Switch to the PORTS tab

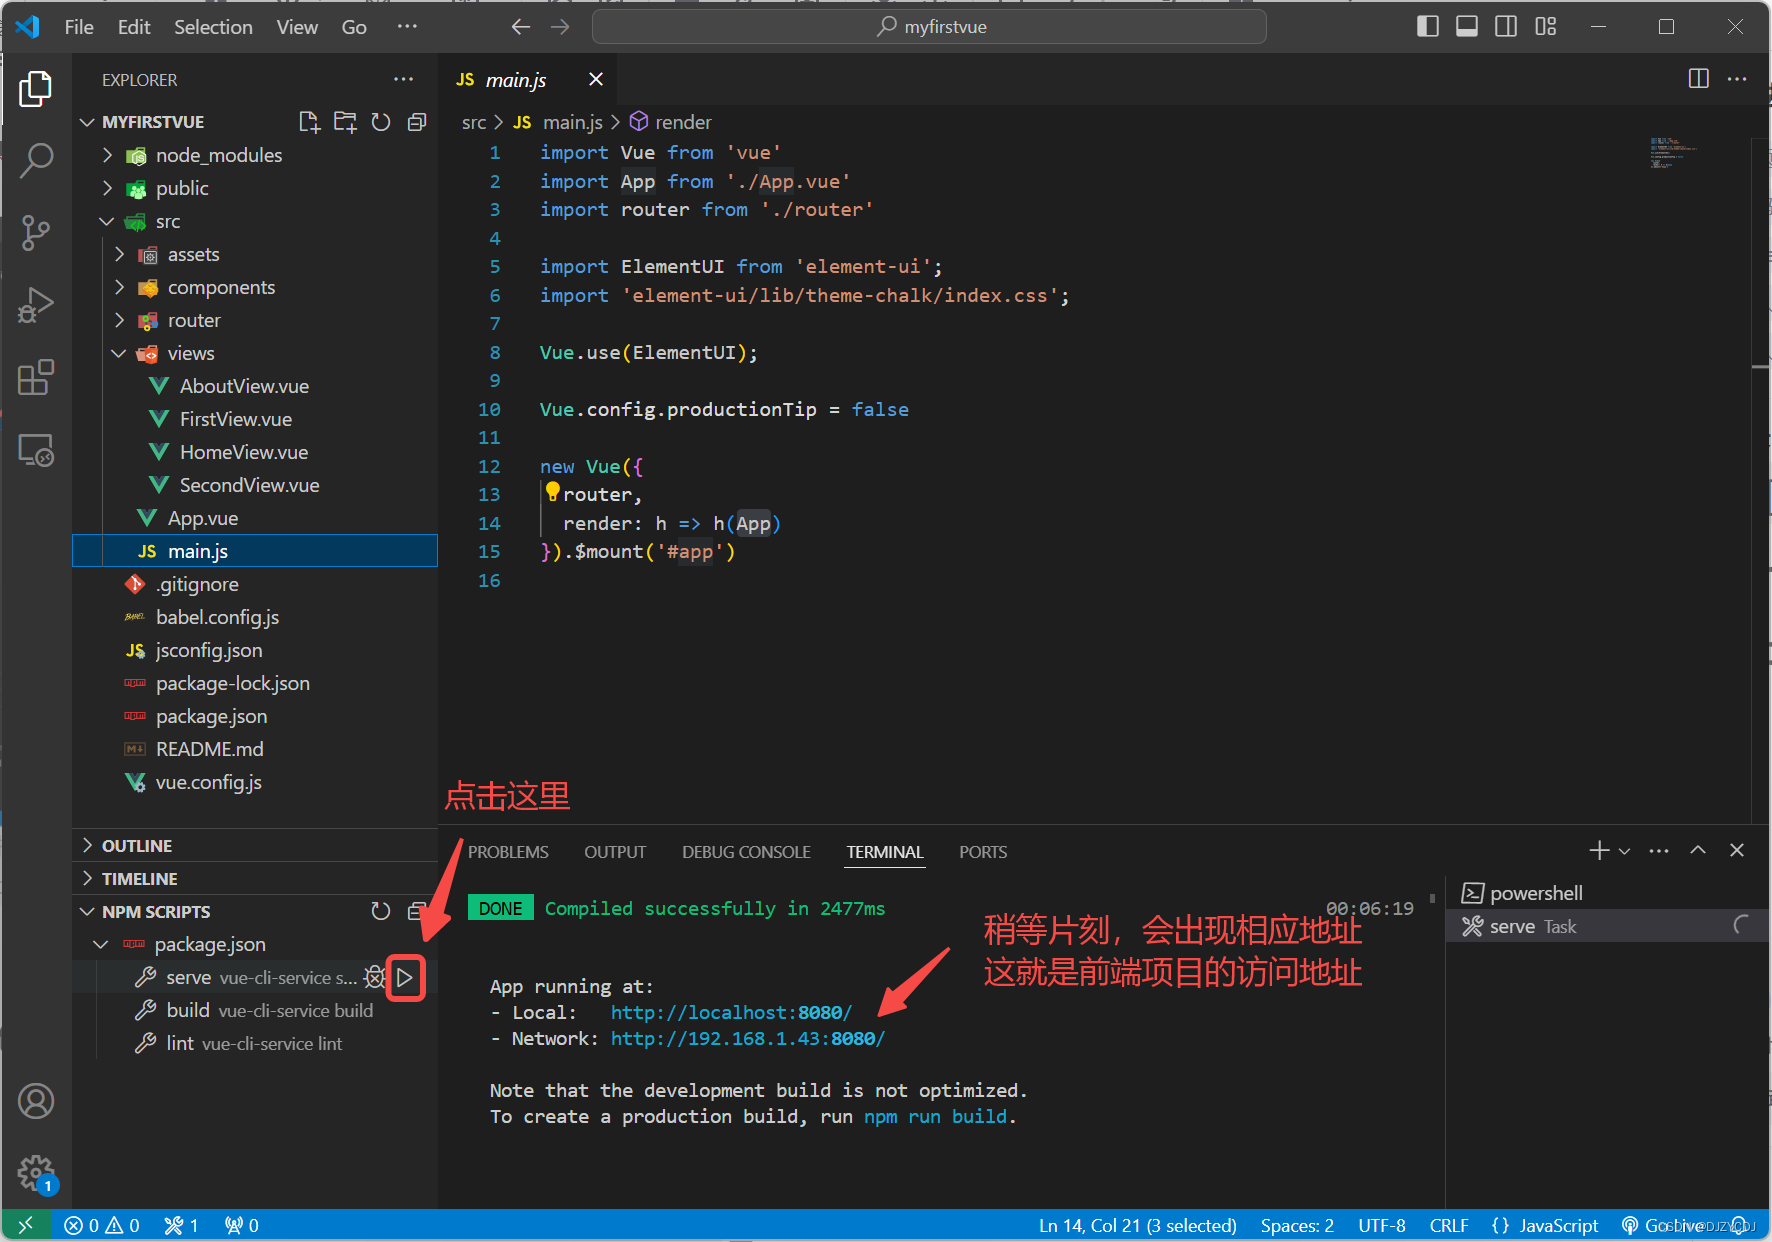pos(983,852)
